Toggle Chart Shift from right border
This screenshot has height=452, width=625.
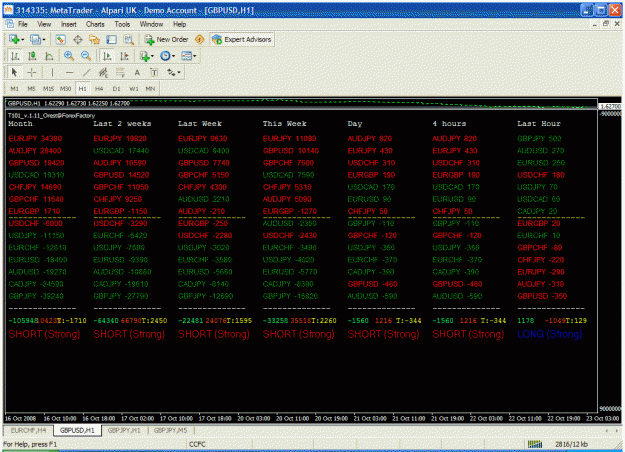(124, 56)
